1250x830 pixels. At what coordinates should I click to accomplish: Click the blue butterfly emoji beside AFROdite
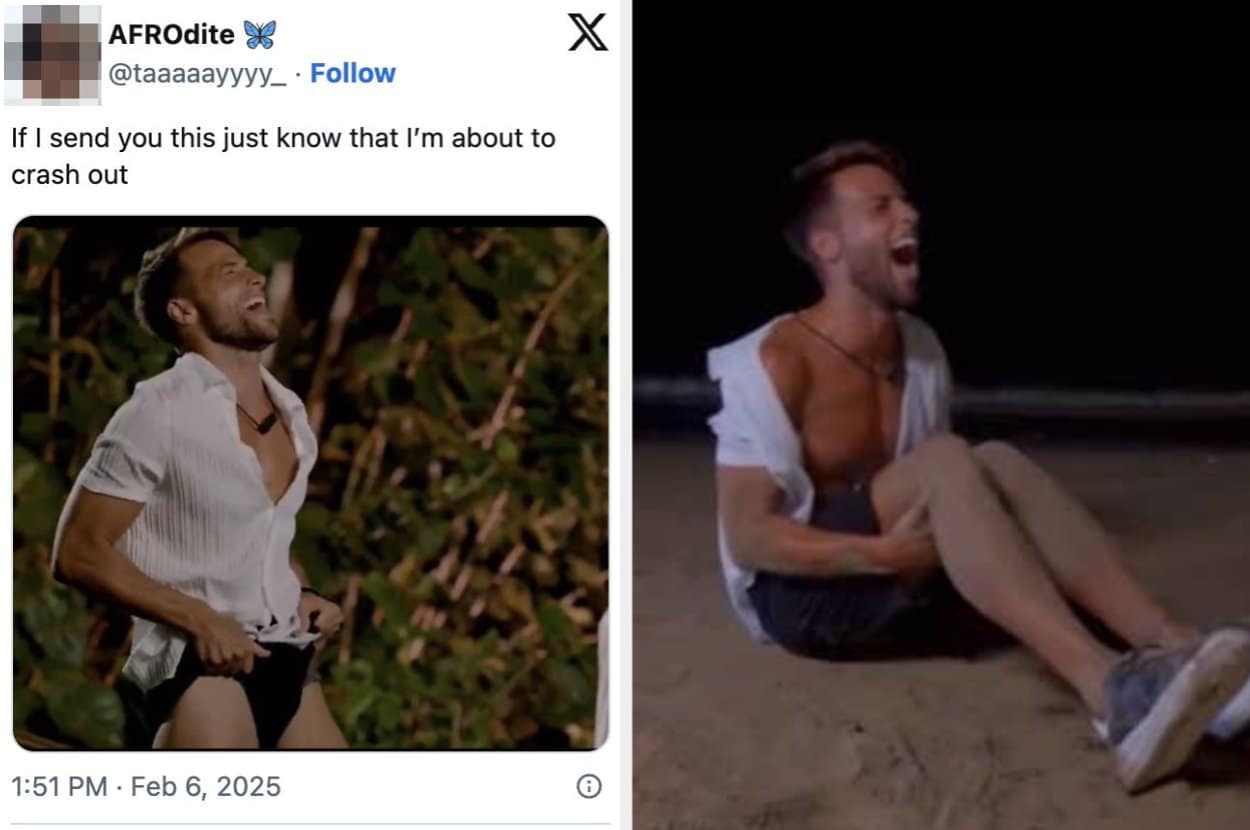tap(259, 35)
